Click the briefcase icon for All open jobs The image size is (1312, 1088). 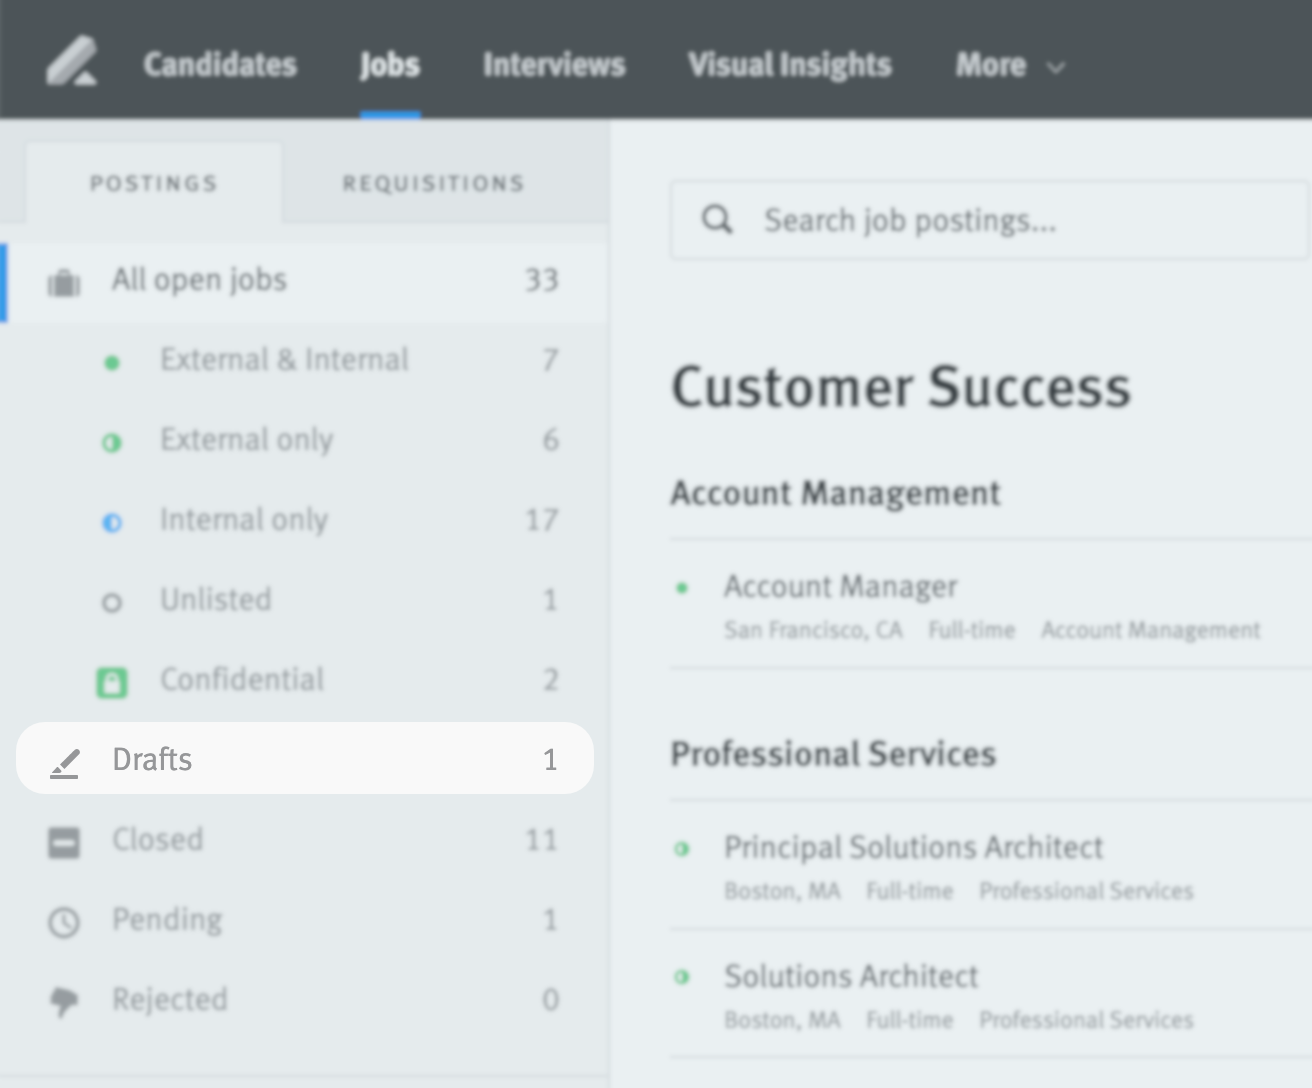64,283
